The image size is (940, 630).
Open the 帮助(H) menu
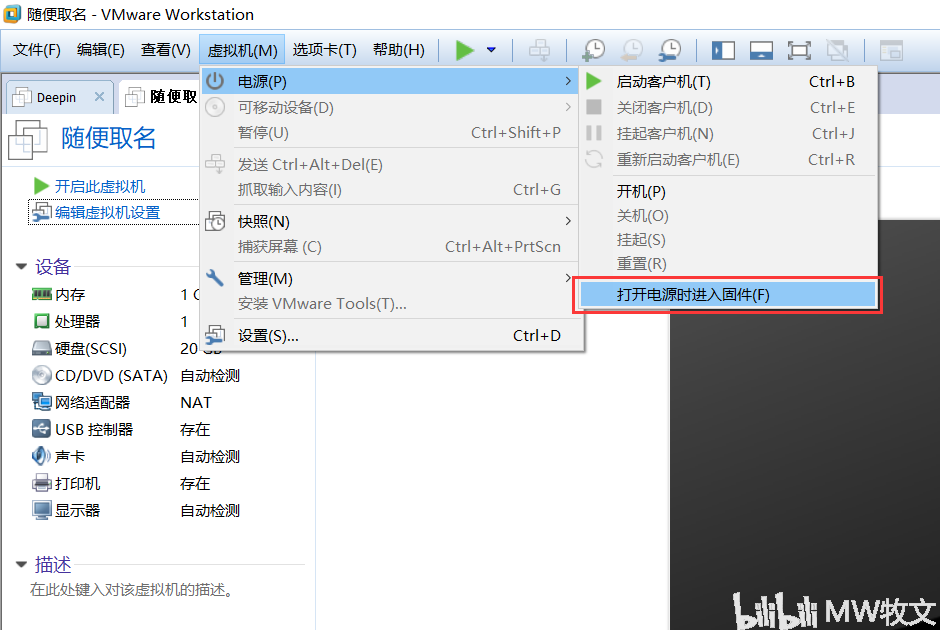pos(399,50)
